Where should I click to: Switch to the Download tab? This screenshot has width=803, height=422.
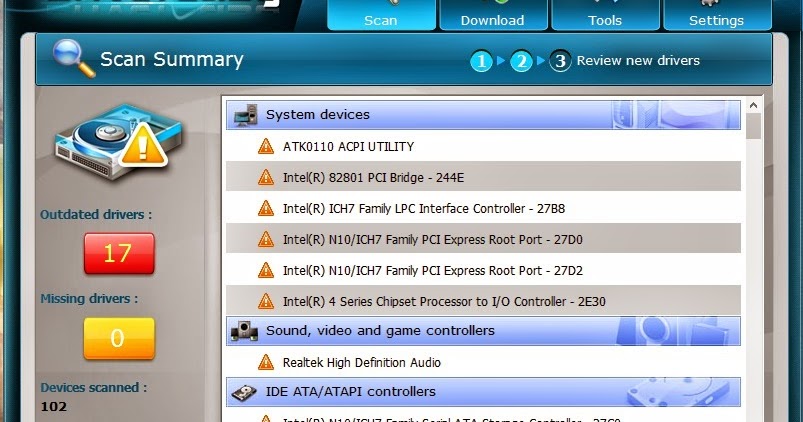[493, 15]
